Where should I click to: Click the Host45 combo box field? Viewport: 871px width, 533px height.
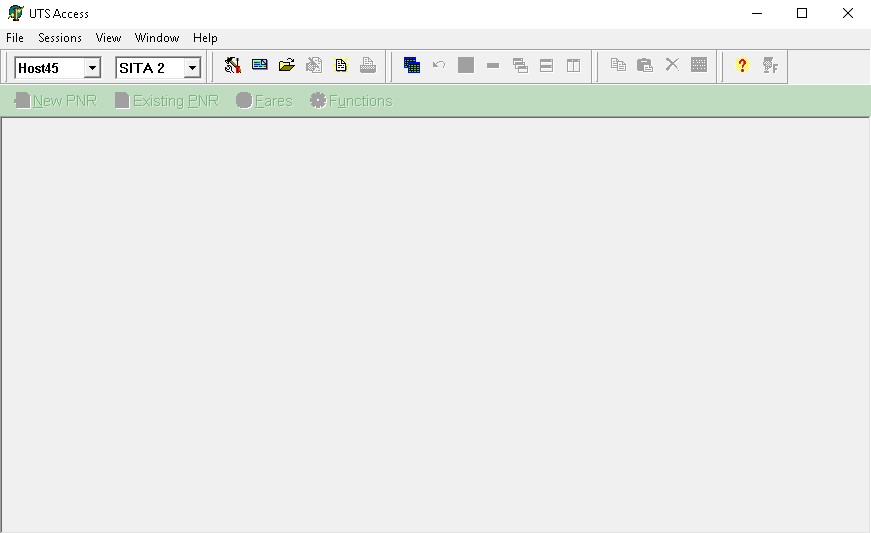57,68
